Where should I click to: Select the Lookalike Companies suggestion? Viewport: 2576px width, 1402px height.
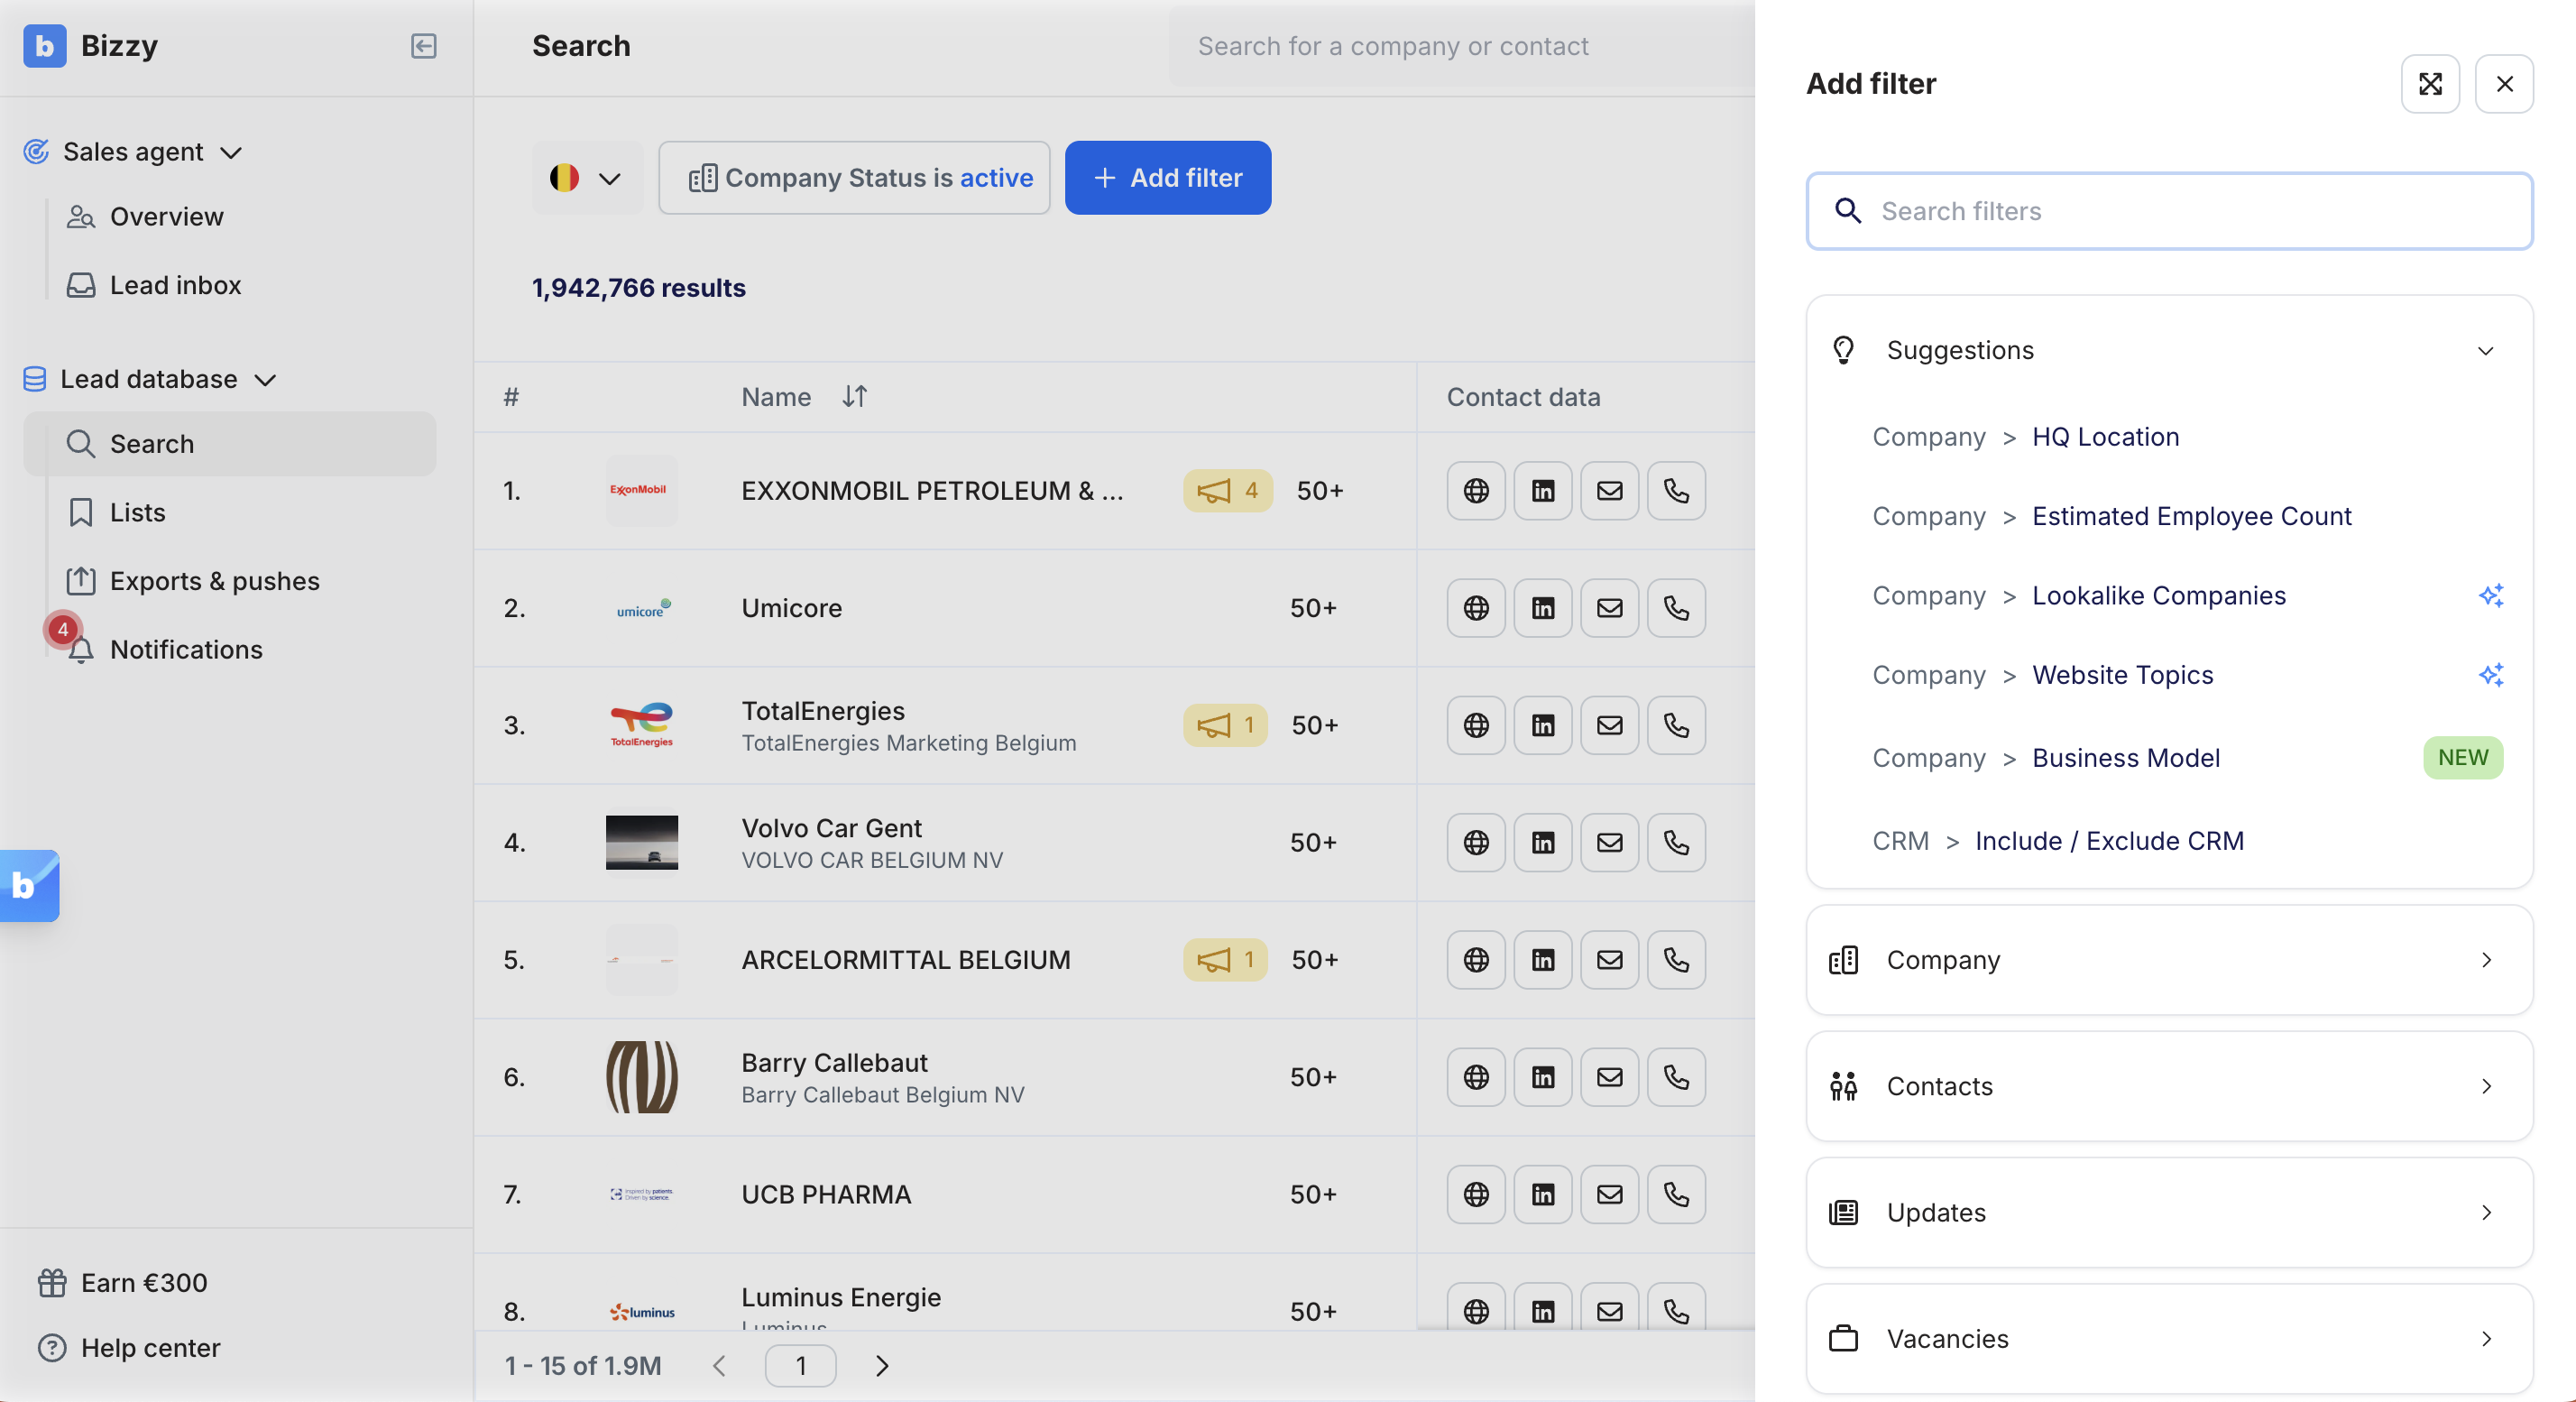point(2158,596)
